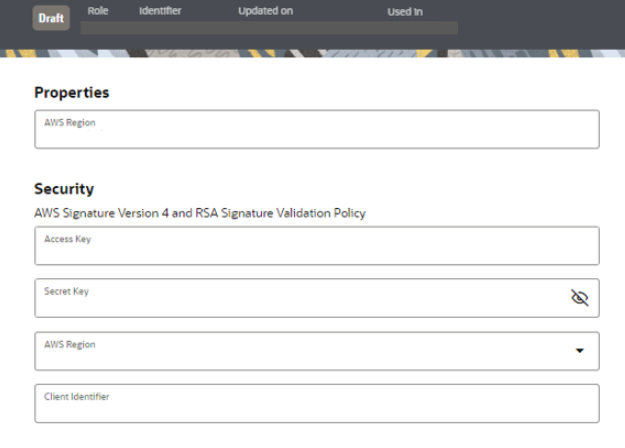625x448 pixels.
Task: Click the Role header label
Action: point(98,11)
